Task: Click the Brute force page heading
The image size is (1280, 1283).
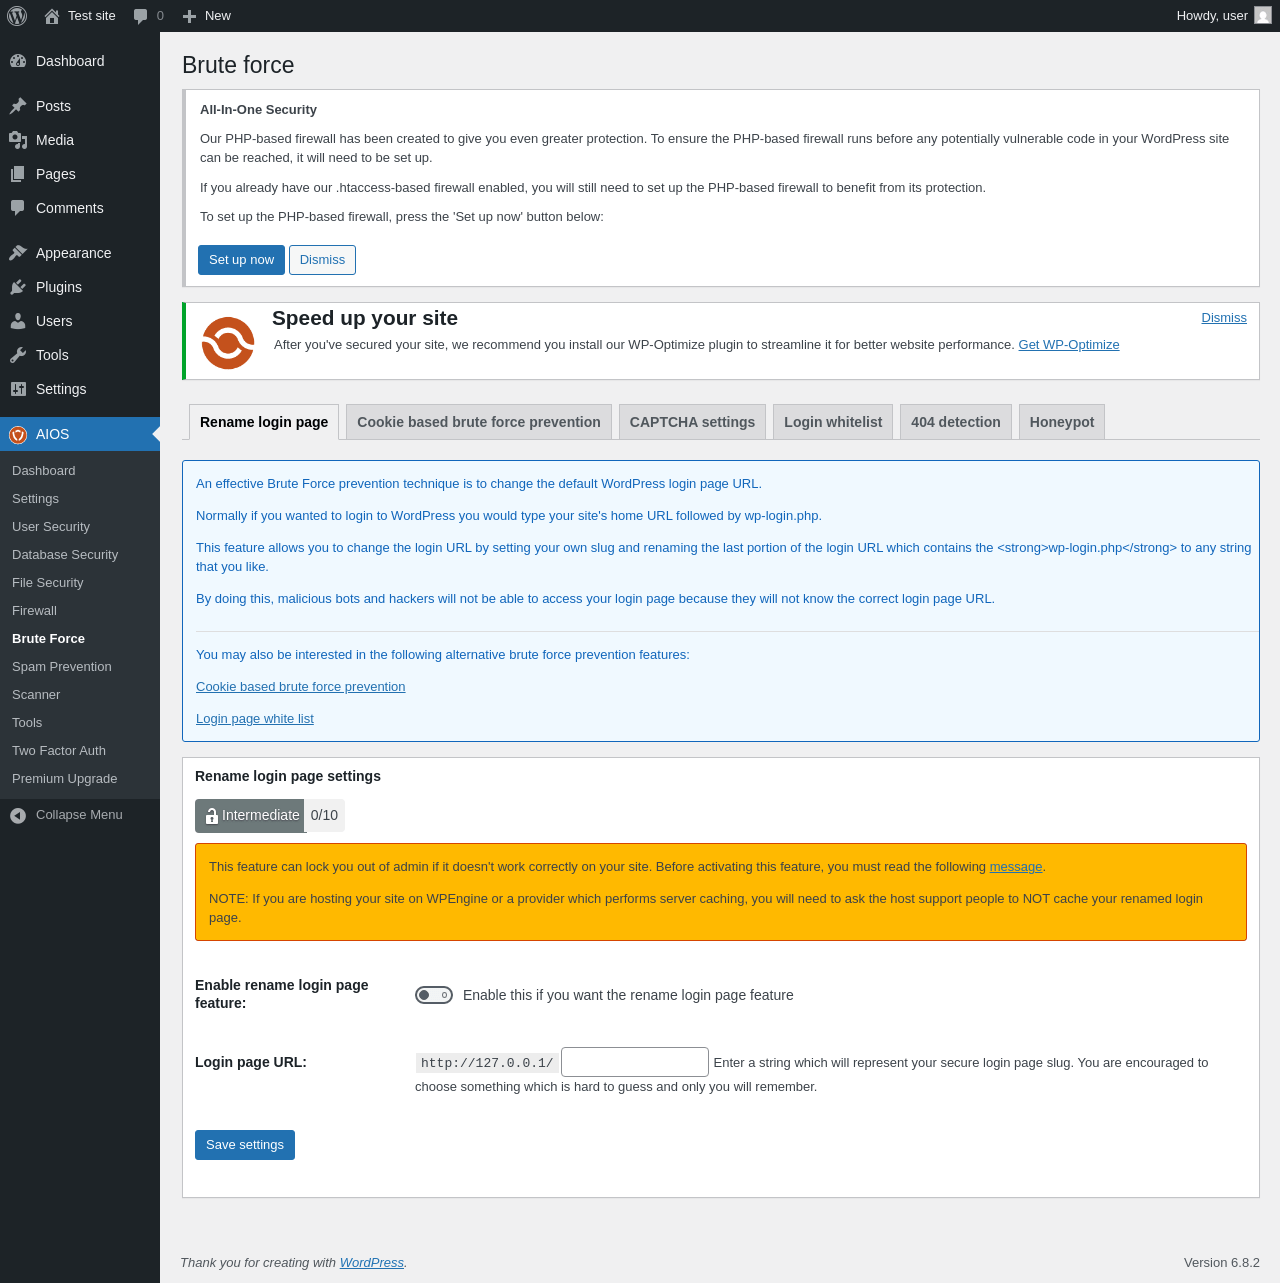Action: pyautogui.click(x=238, y=65)
